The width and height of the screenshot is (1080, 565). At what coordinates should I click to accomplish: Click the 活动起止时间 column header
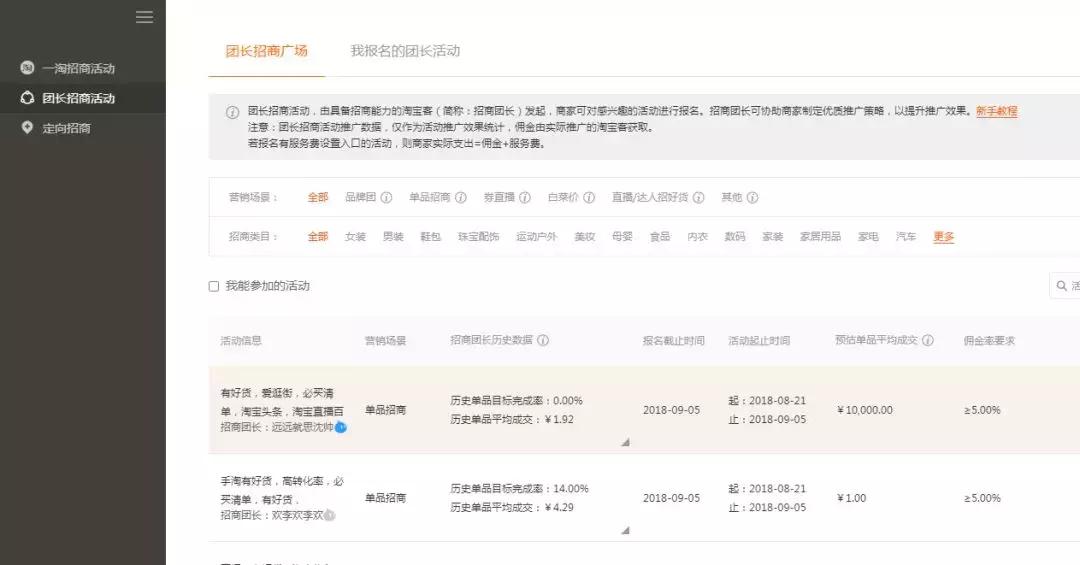(x=759, y=341)
